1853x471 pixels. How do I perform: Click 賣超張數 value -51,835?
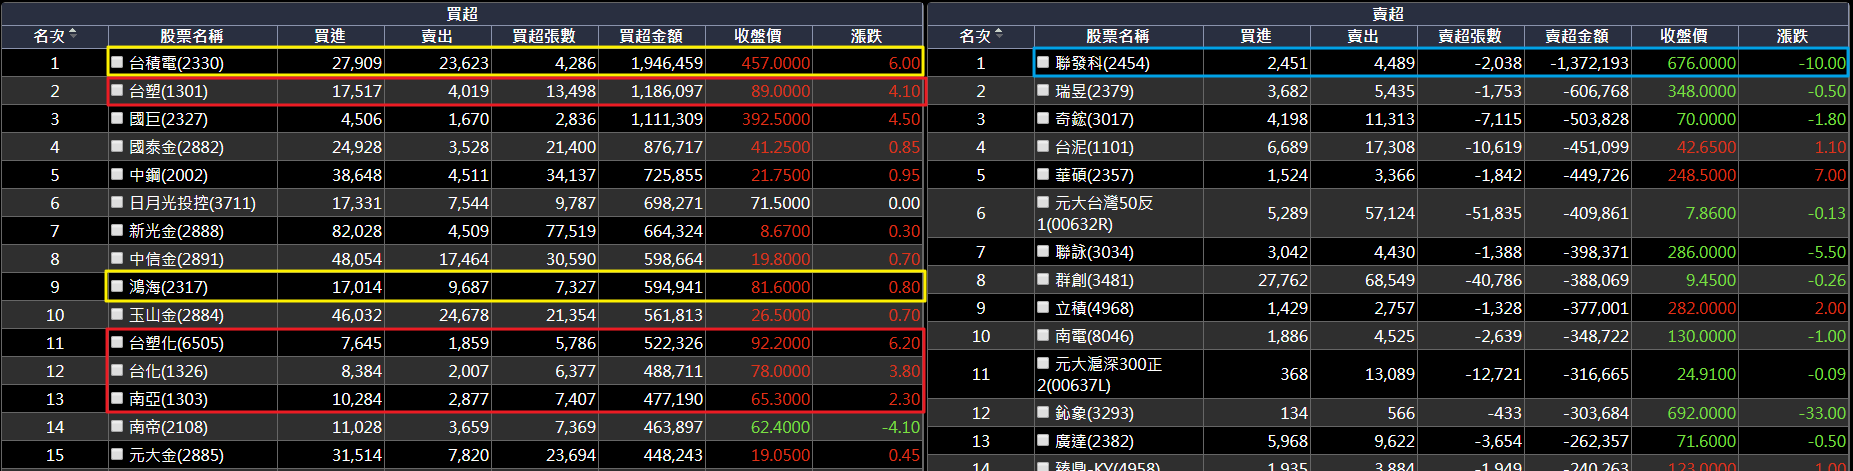(1493, 213)
